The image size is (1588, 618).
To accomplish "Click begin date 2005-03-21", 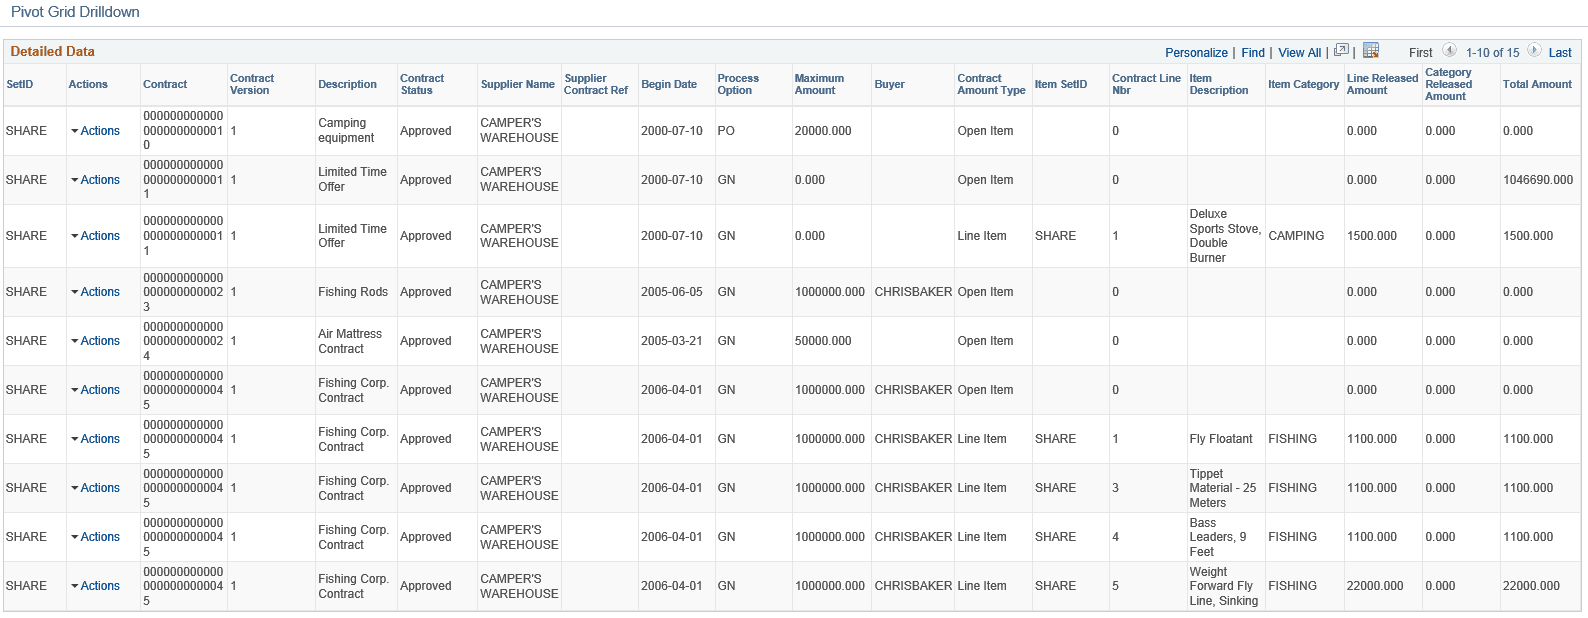I will [672, 341].
